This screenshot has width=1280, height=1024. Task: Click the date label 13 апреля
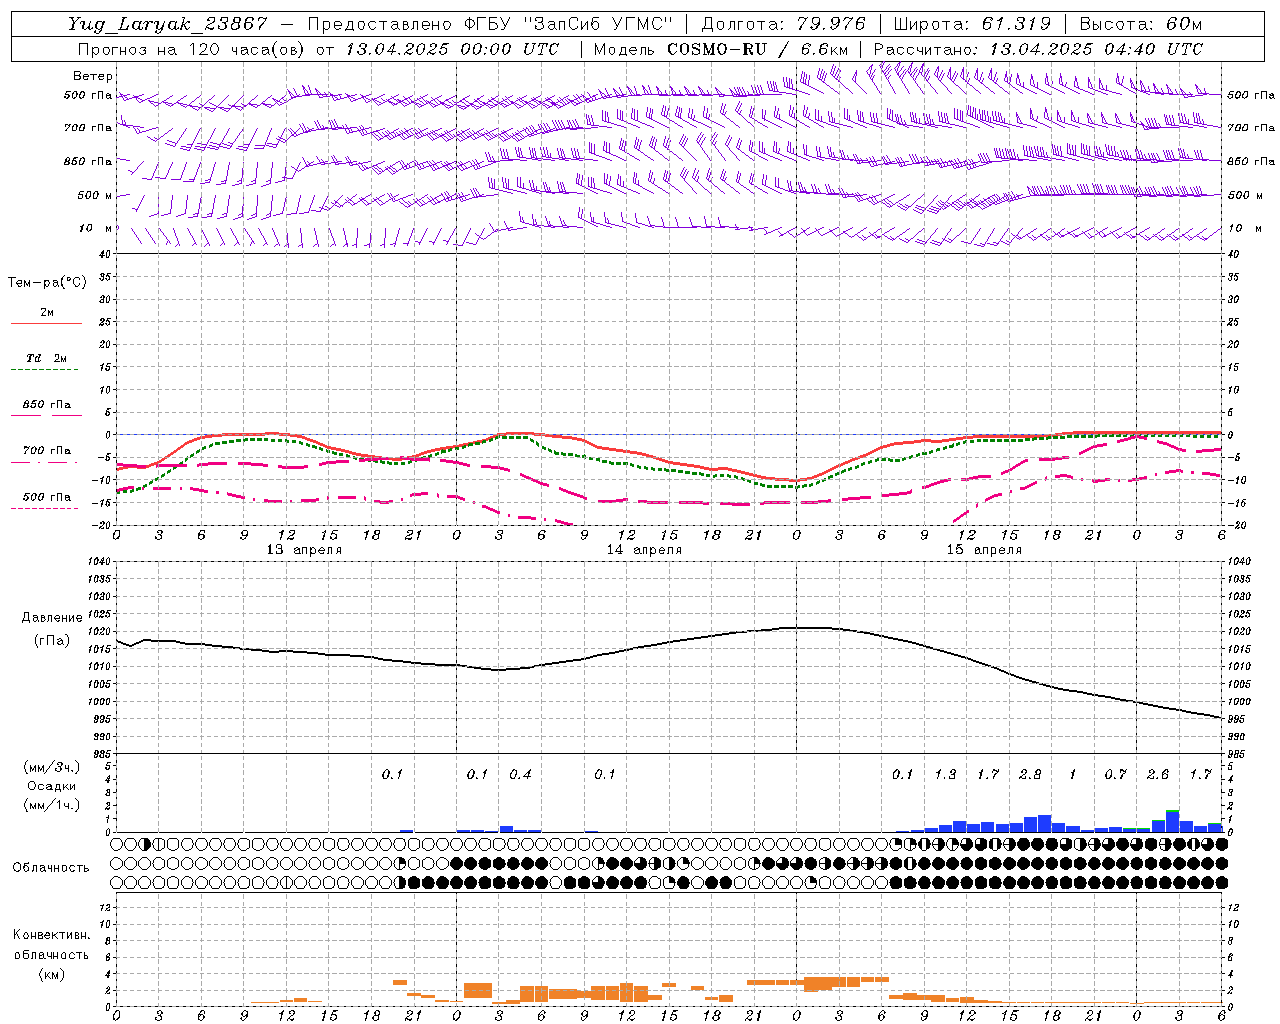(304, 550)
